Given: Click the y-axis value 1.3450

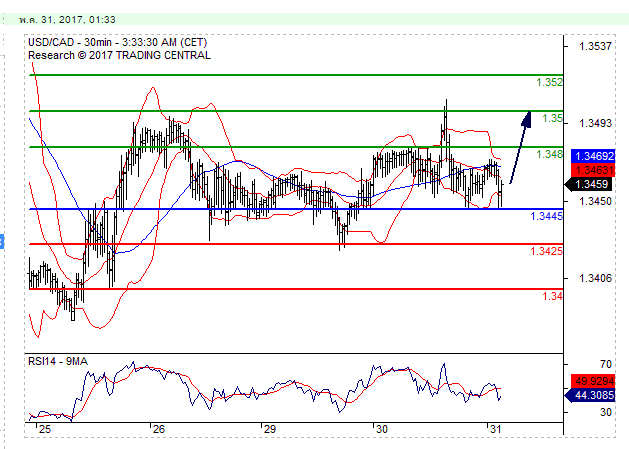Looking at the screenshot, I should click(595, 201).
